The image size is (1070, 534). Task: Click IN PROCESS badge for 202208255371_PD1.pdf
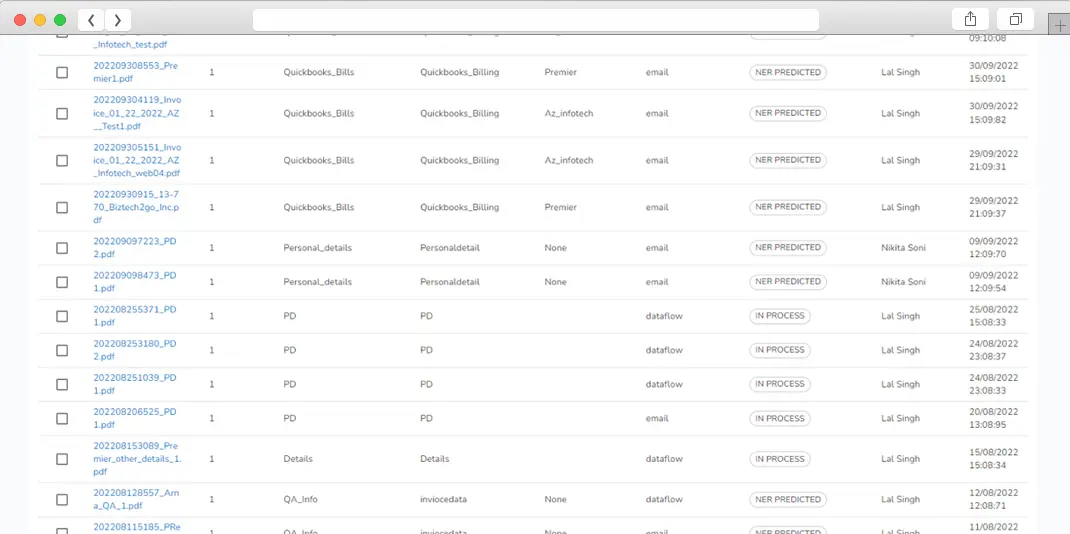click(779, 316)
